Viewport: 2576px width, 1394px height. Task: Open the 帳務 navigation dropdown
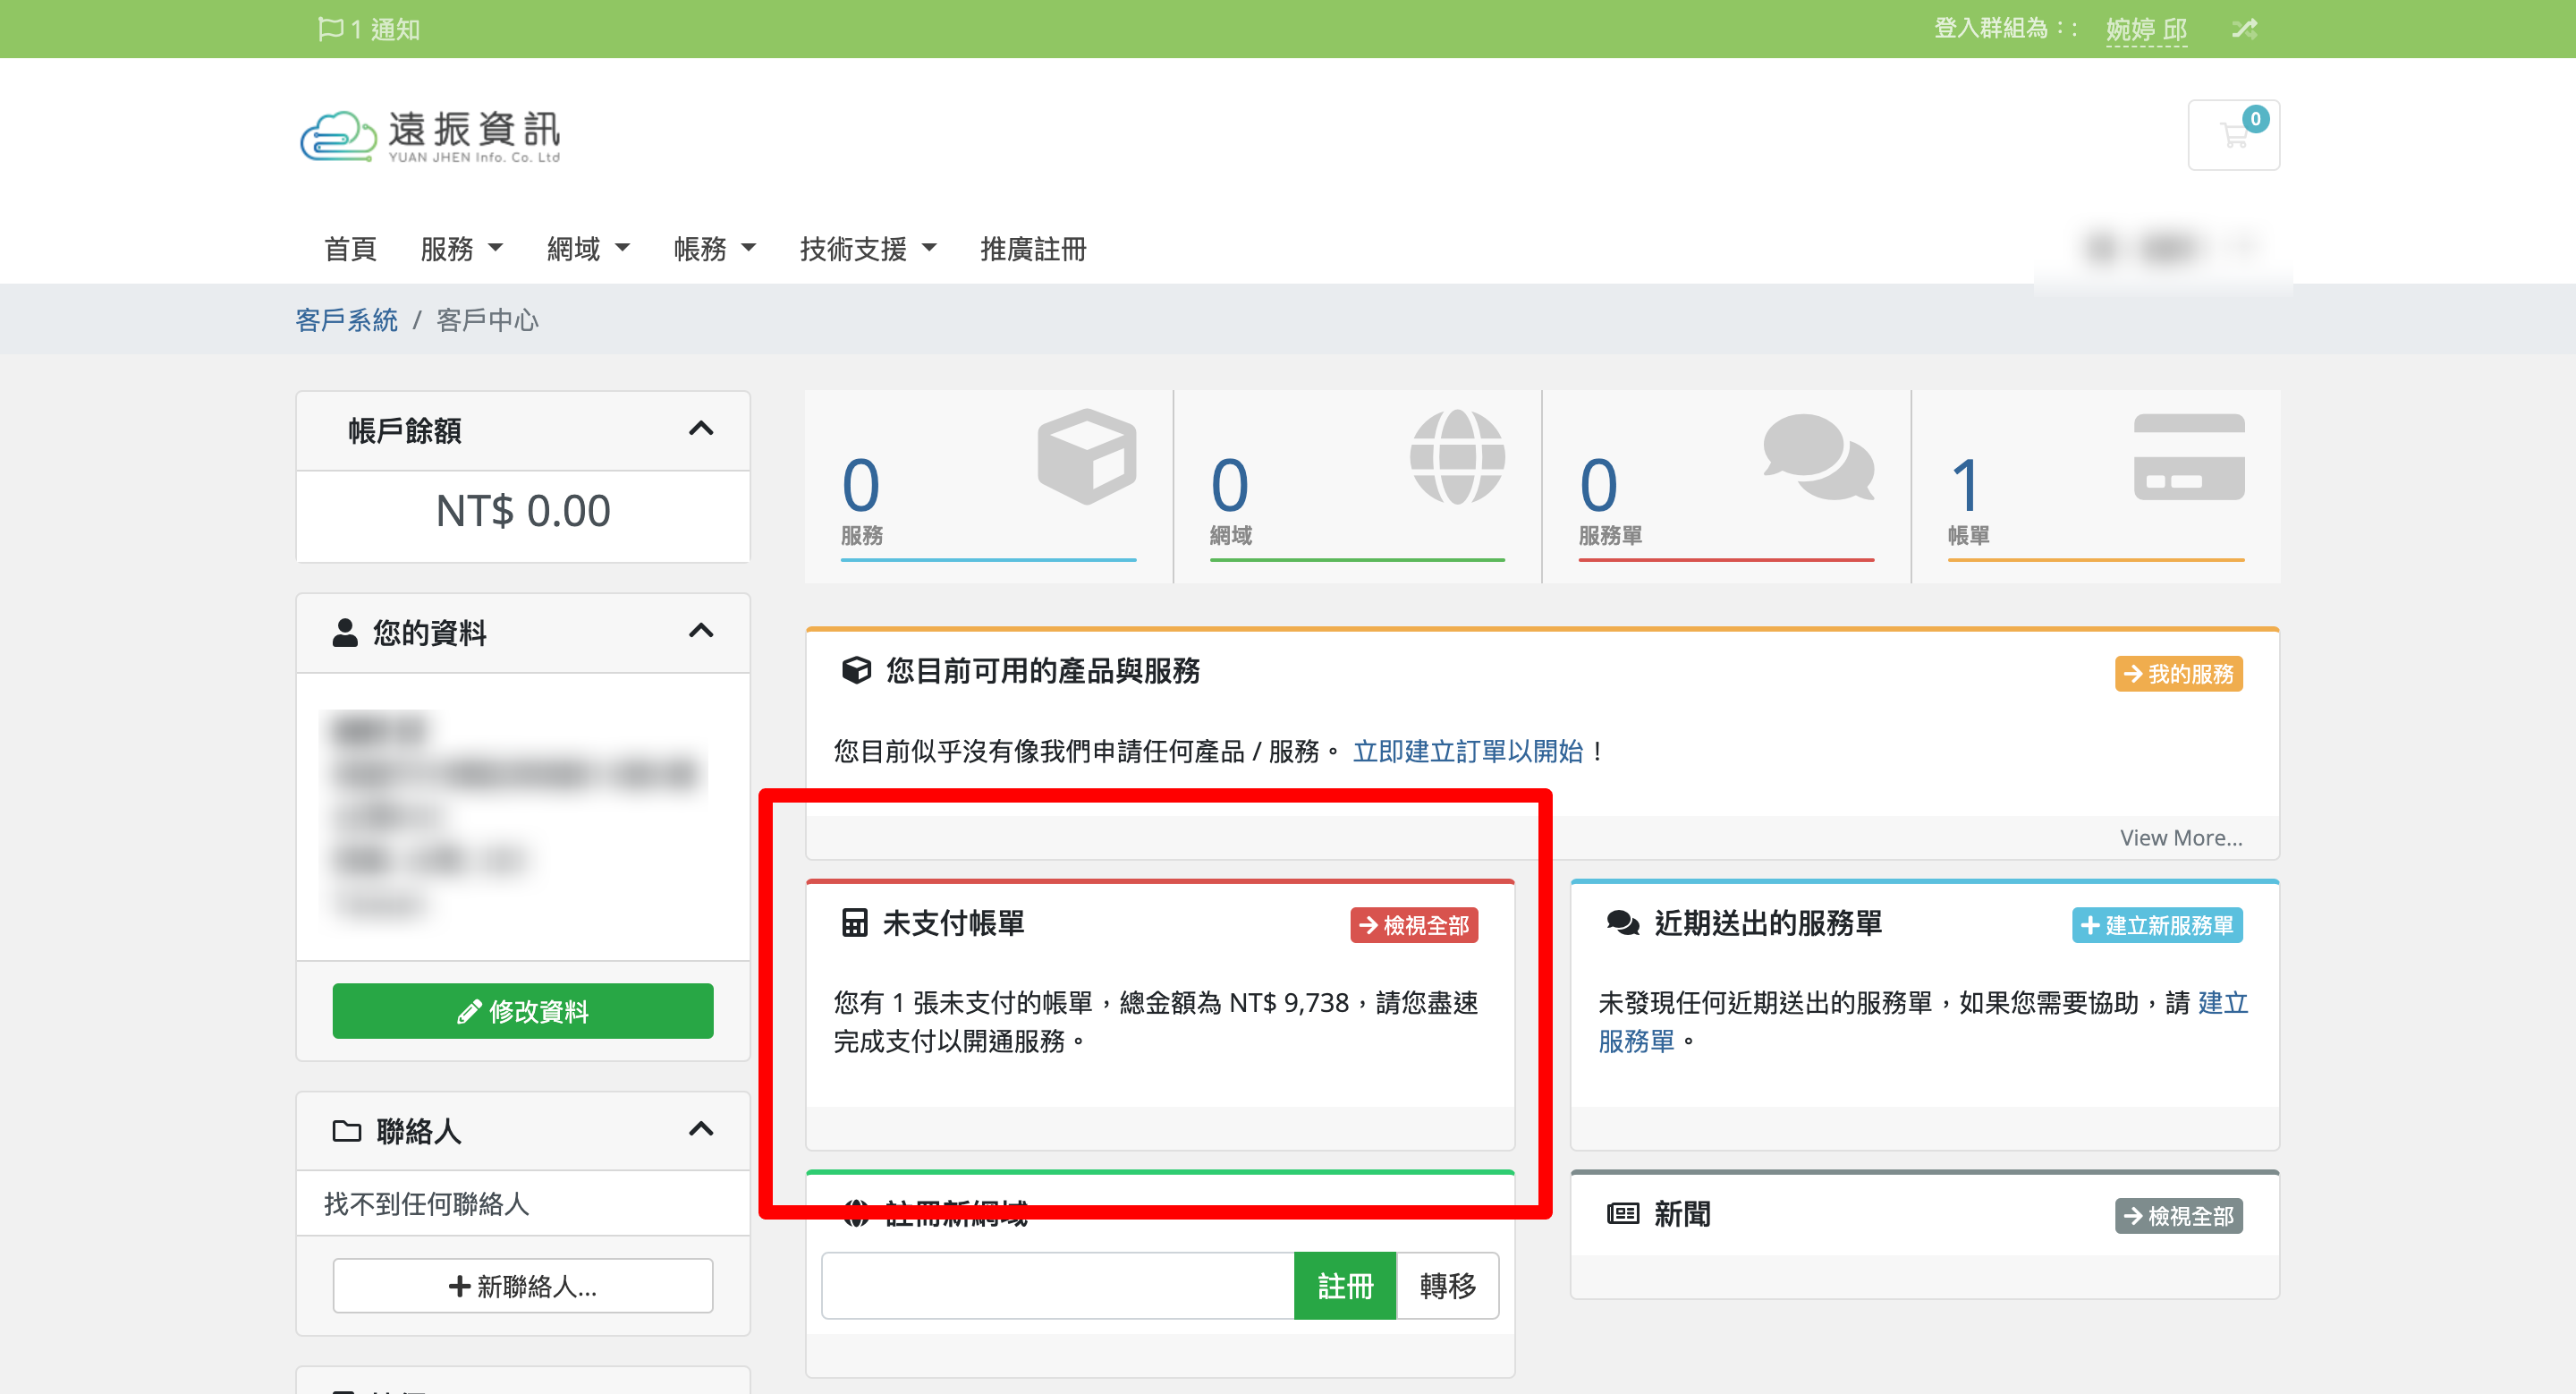click(x=714, y=248)
